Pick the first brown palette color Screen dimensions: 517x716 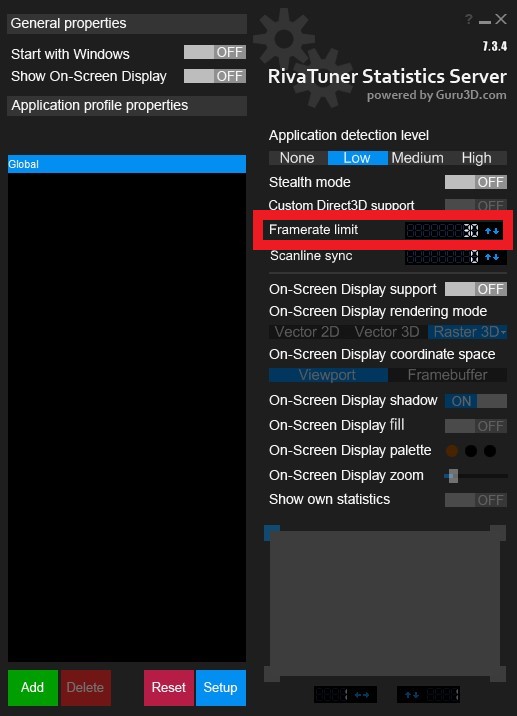[x=452, y=451]
